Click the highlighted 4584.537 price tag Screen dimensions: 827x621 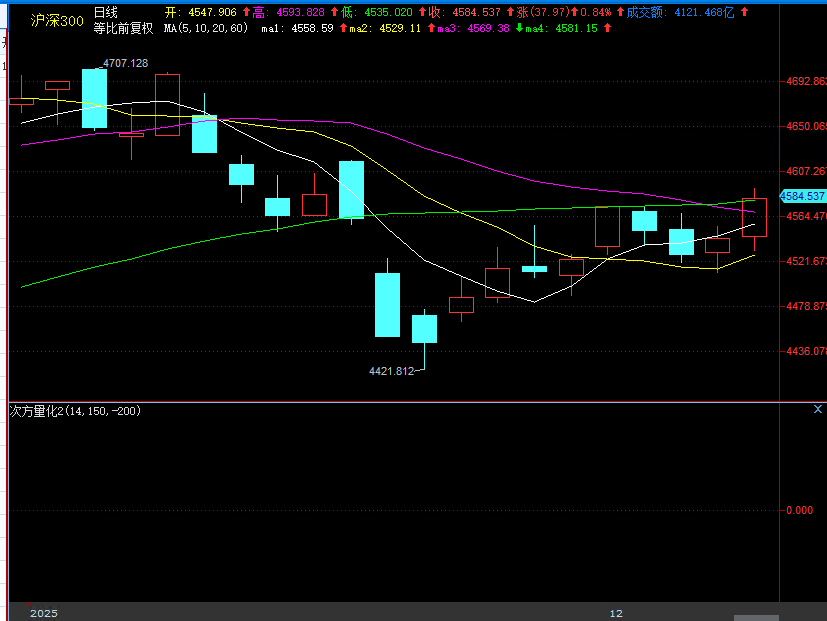pyautogui.click(x=803, y=196)
